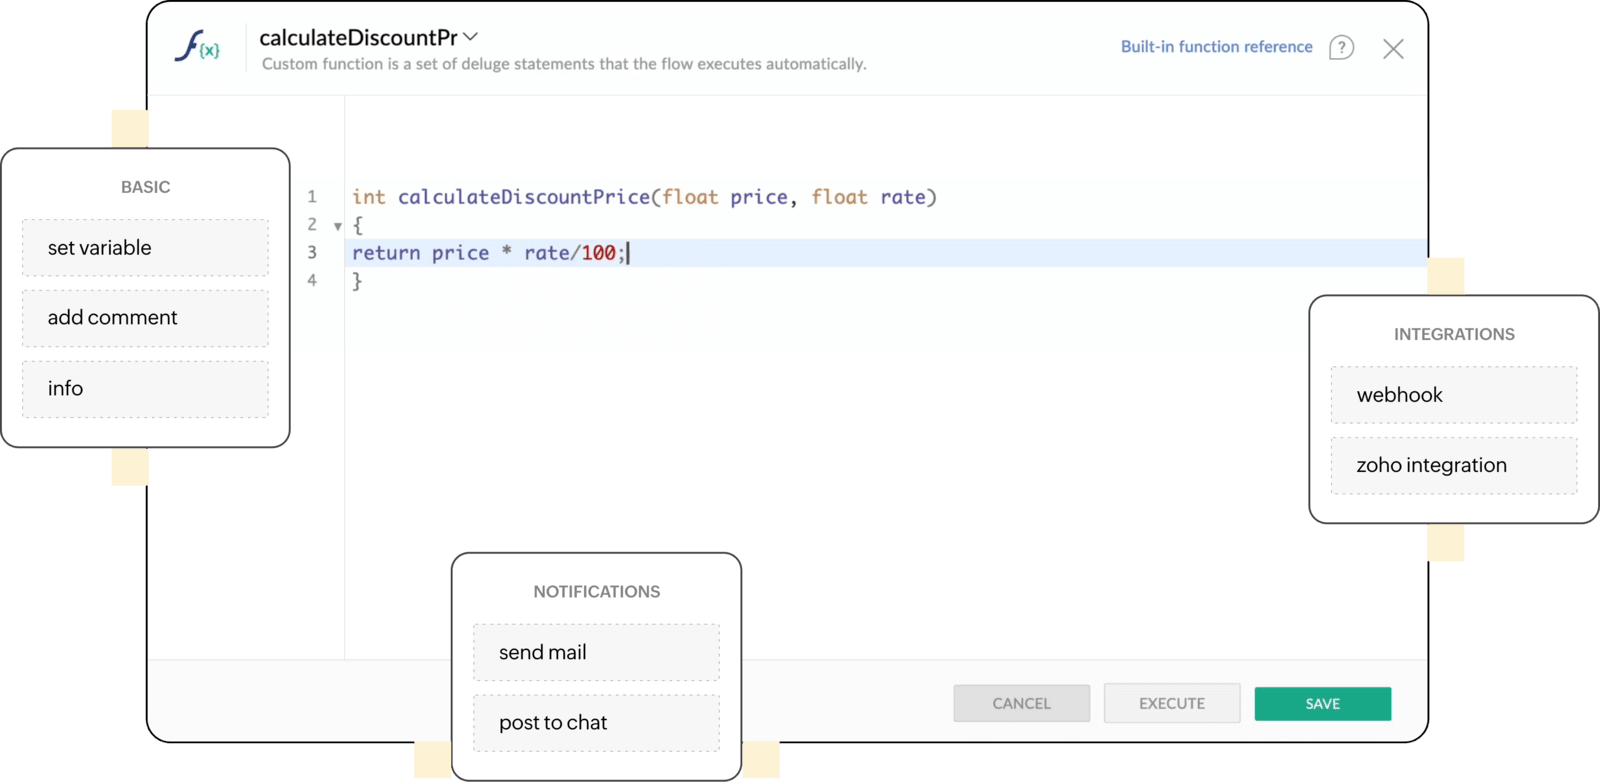Click the EXECUTE button

[1171, 703]
